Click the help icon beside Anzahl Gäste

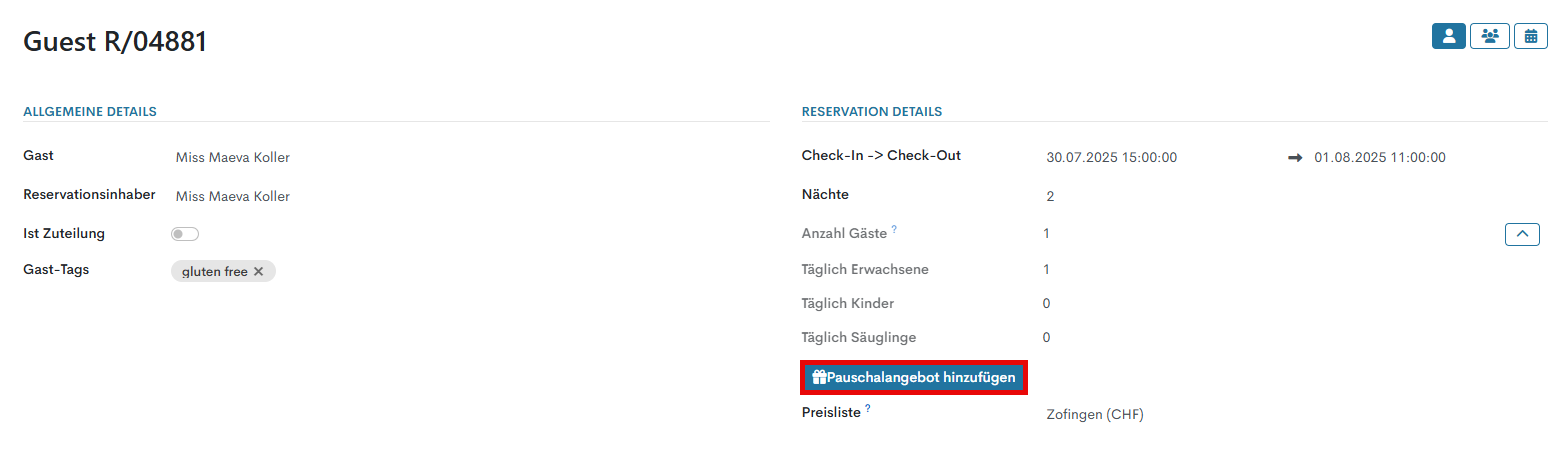click(894, 229)
